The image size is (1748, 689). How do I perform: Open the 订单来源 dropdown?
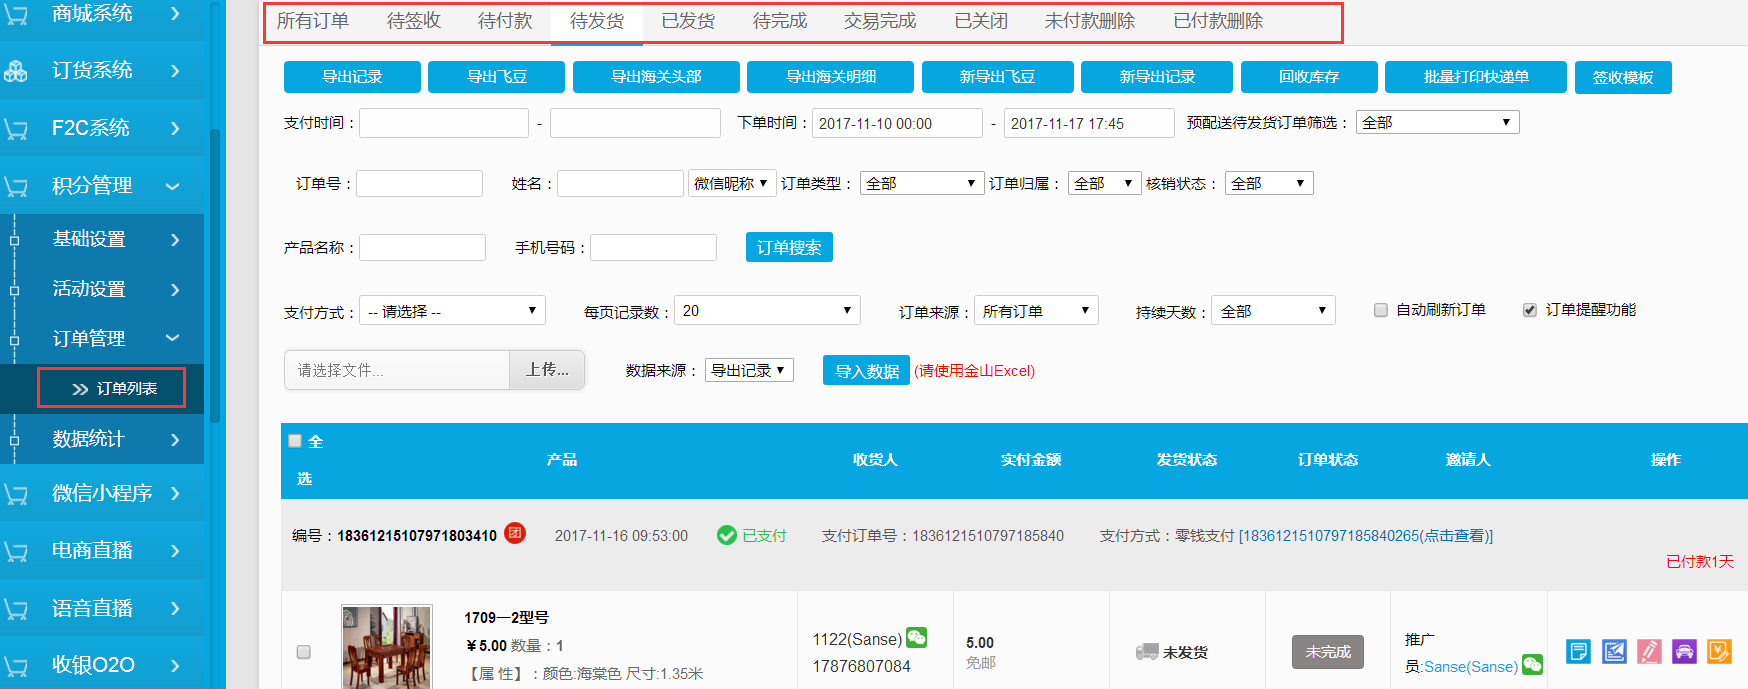[x=1036, y=311]
